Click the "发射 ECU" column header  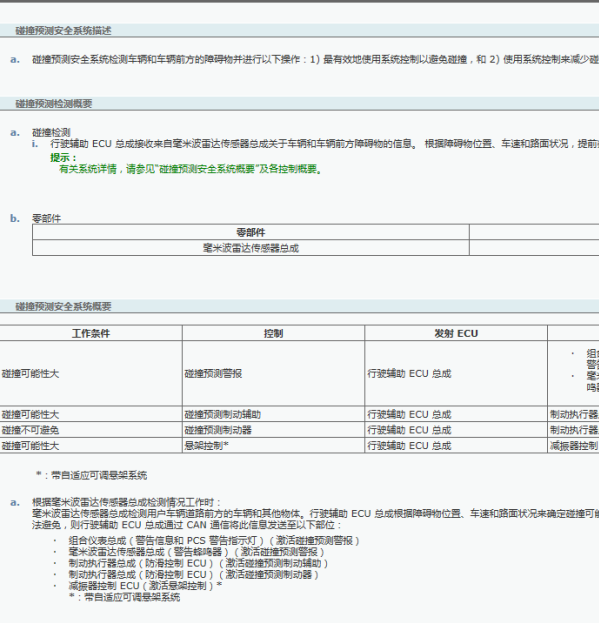tap(456, 333)
